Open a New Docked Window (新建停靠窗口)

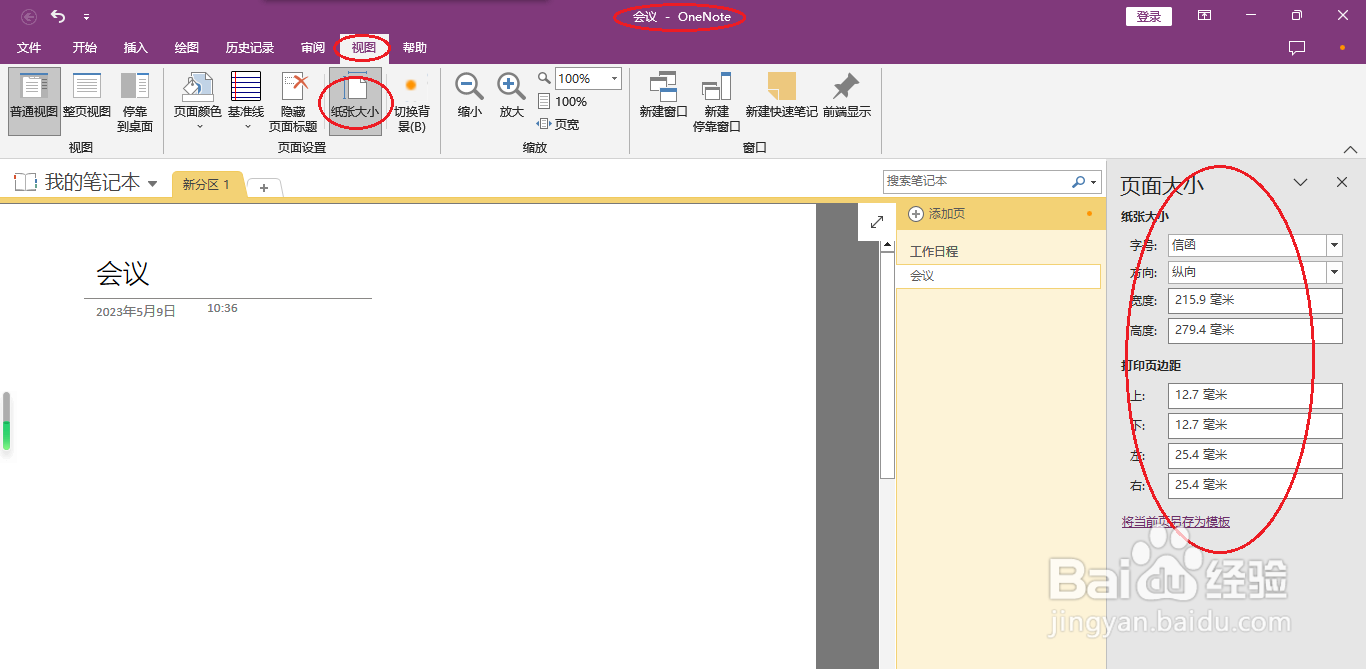pos(717,101)
